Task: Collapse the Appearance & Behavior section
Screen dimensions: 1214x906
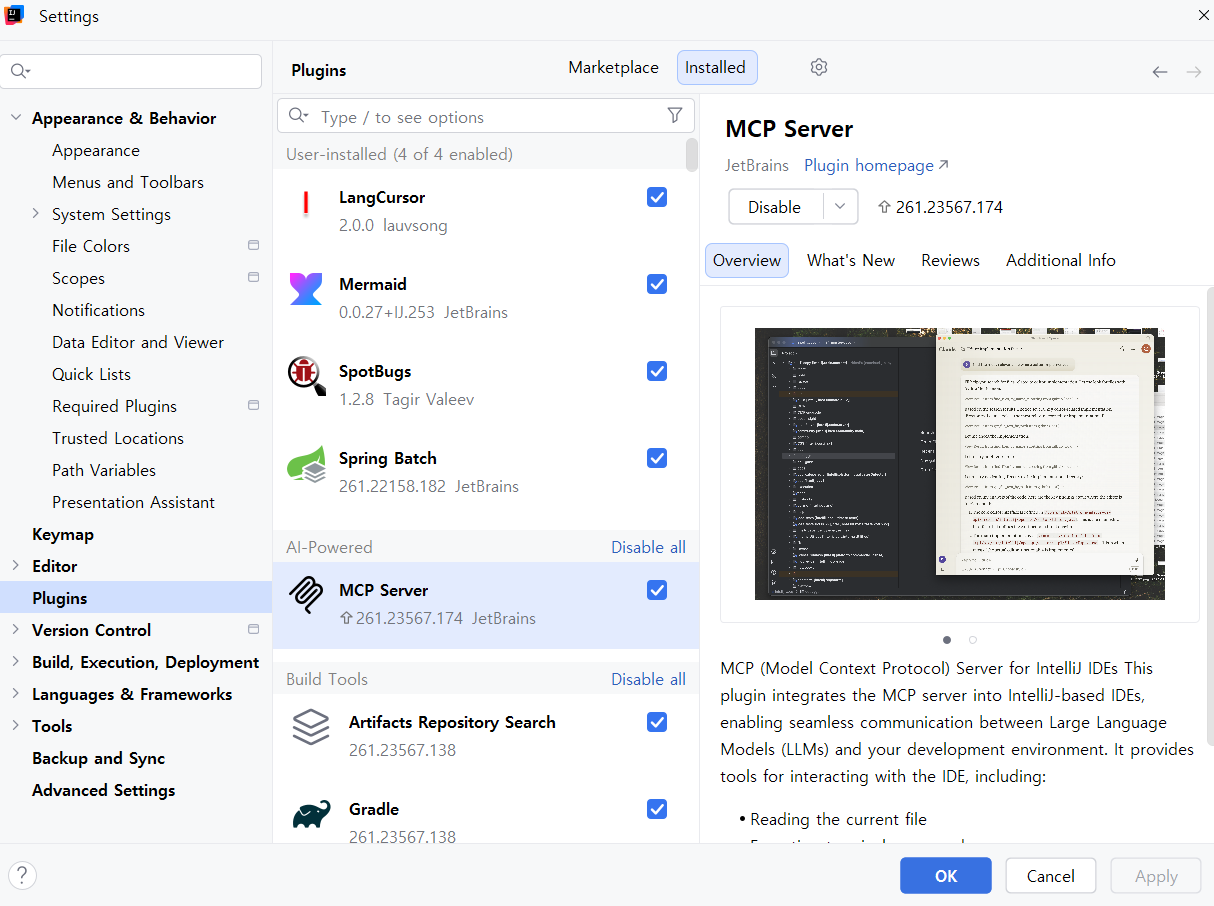Action: tap(15, 118)
